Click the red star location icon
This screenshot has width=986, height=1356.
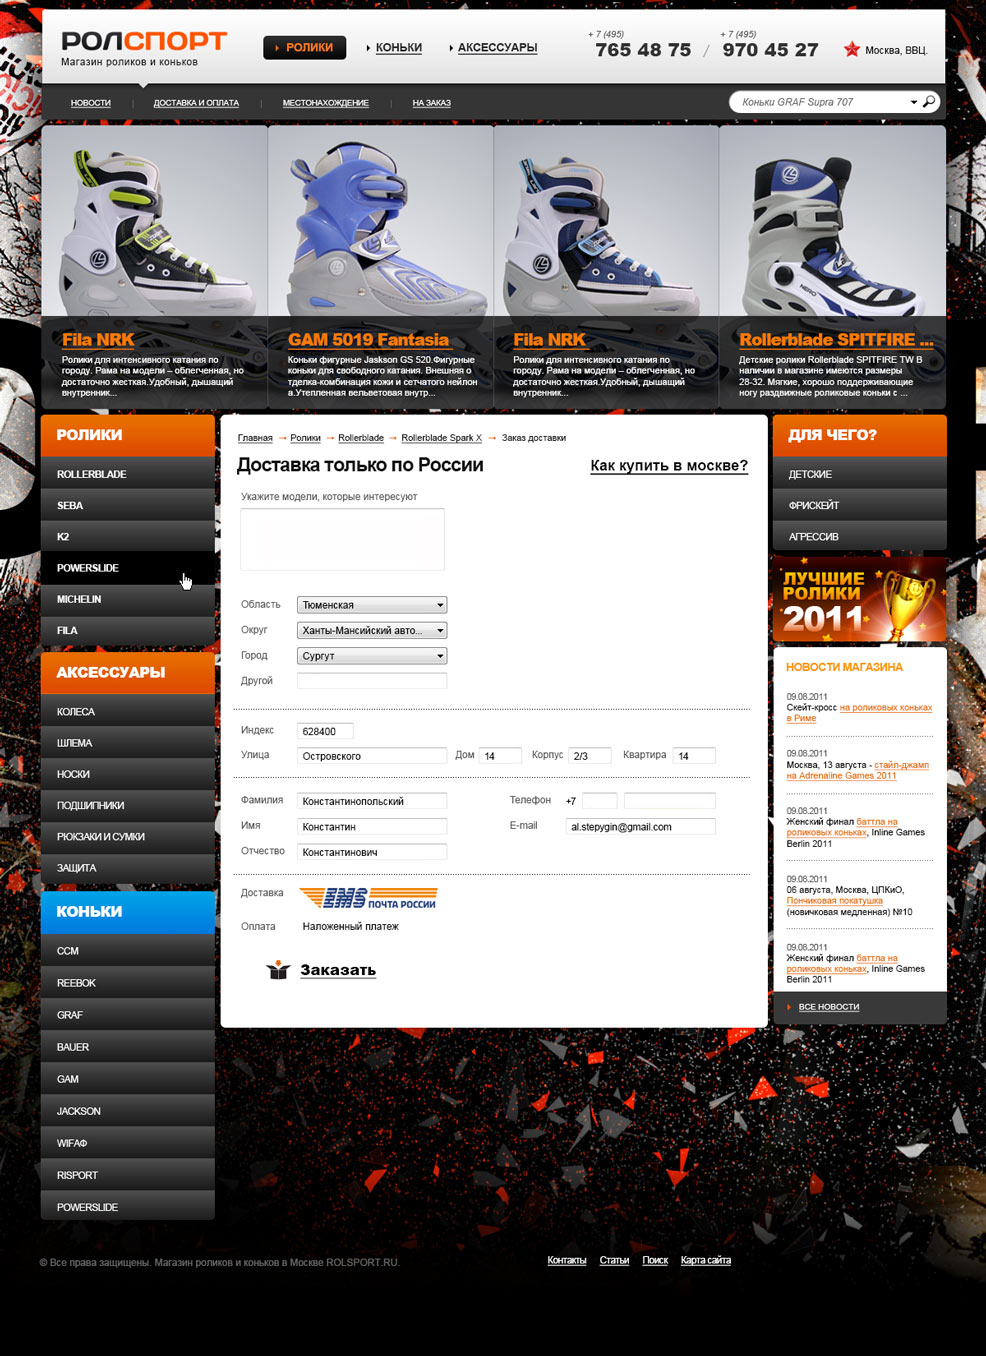[x=852, y=49]
